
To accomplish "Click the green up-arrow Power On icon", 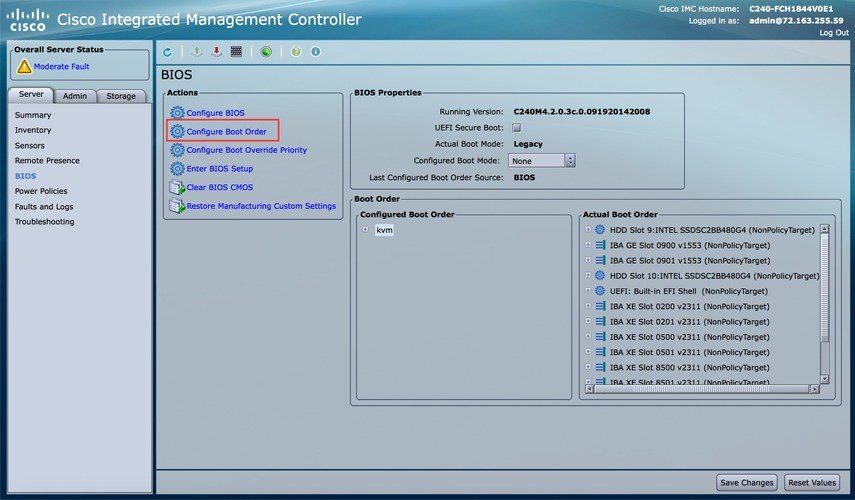I will [197, 52].
